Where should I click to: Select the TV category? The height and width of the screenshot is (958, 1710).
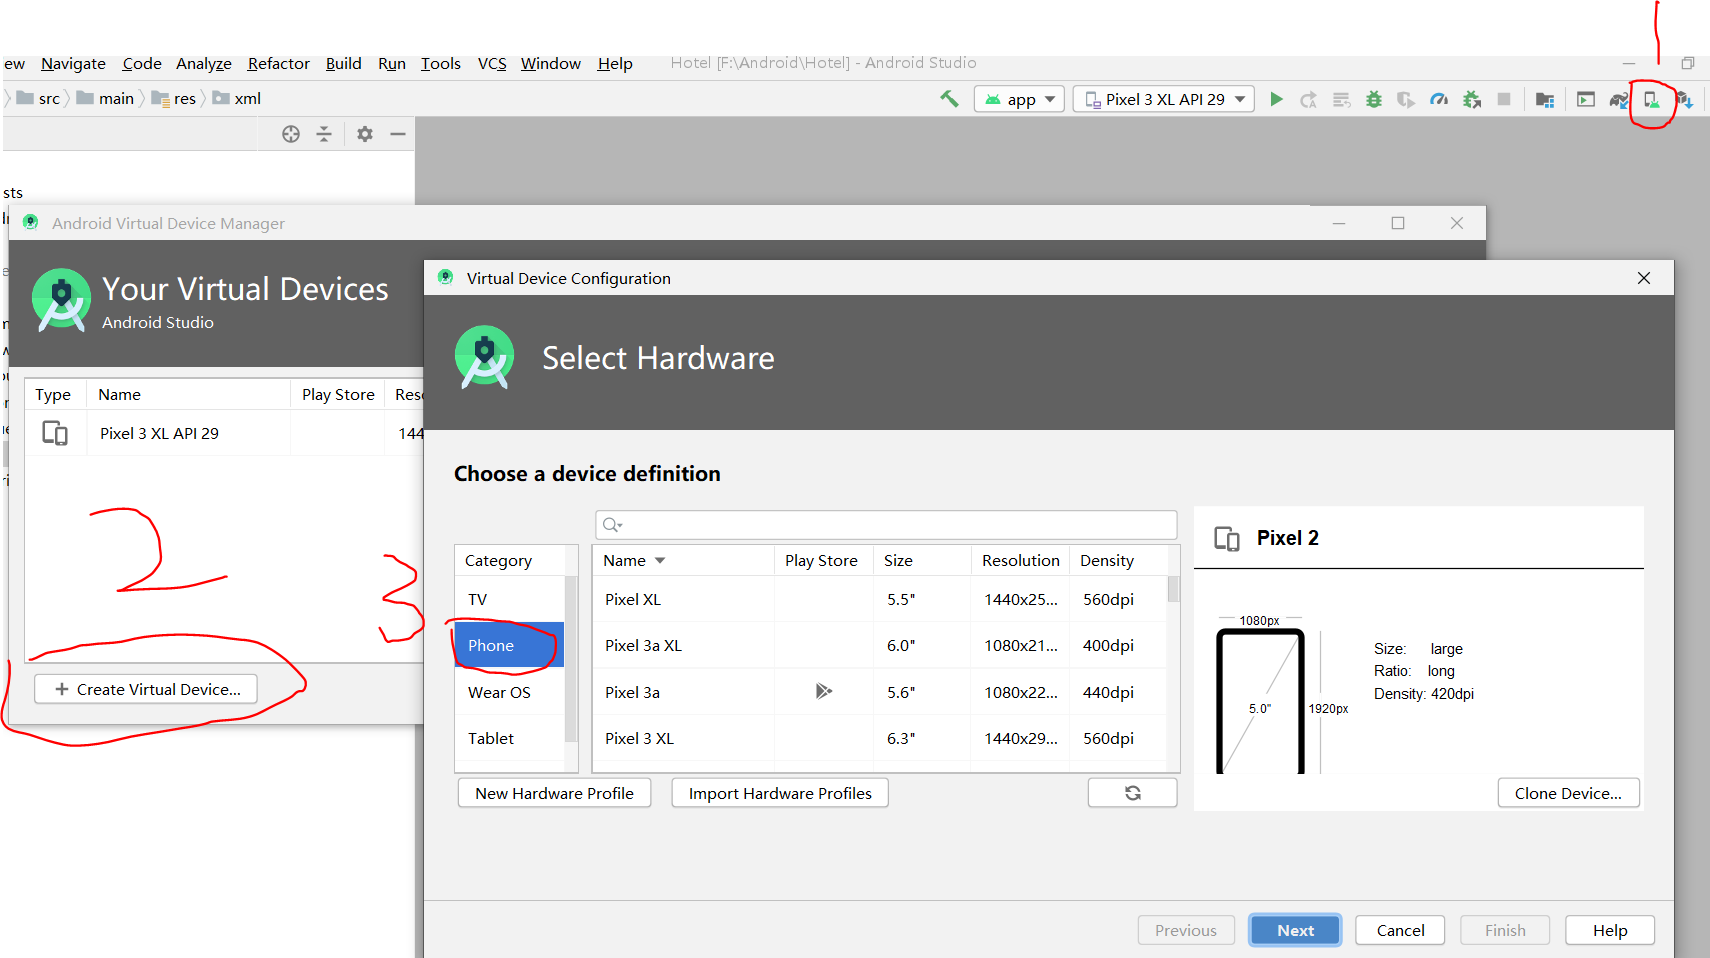tap(510, 599)
